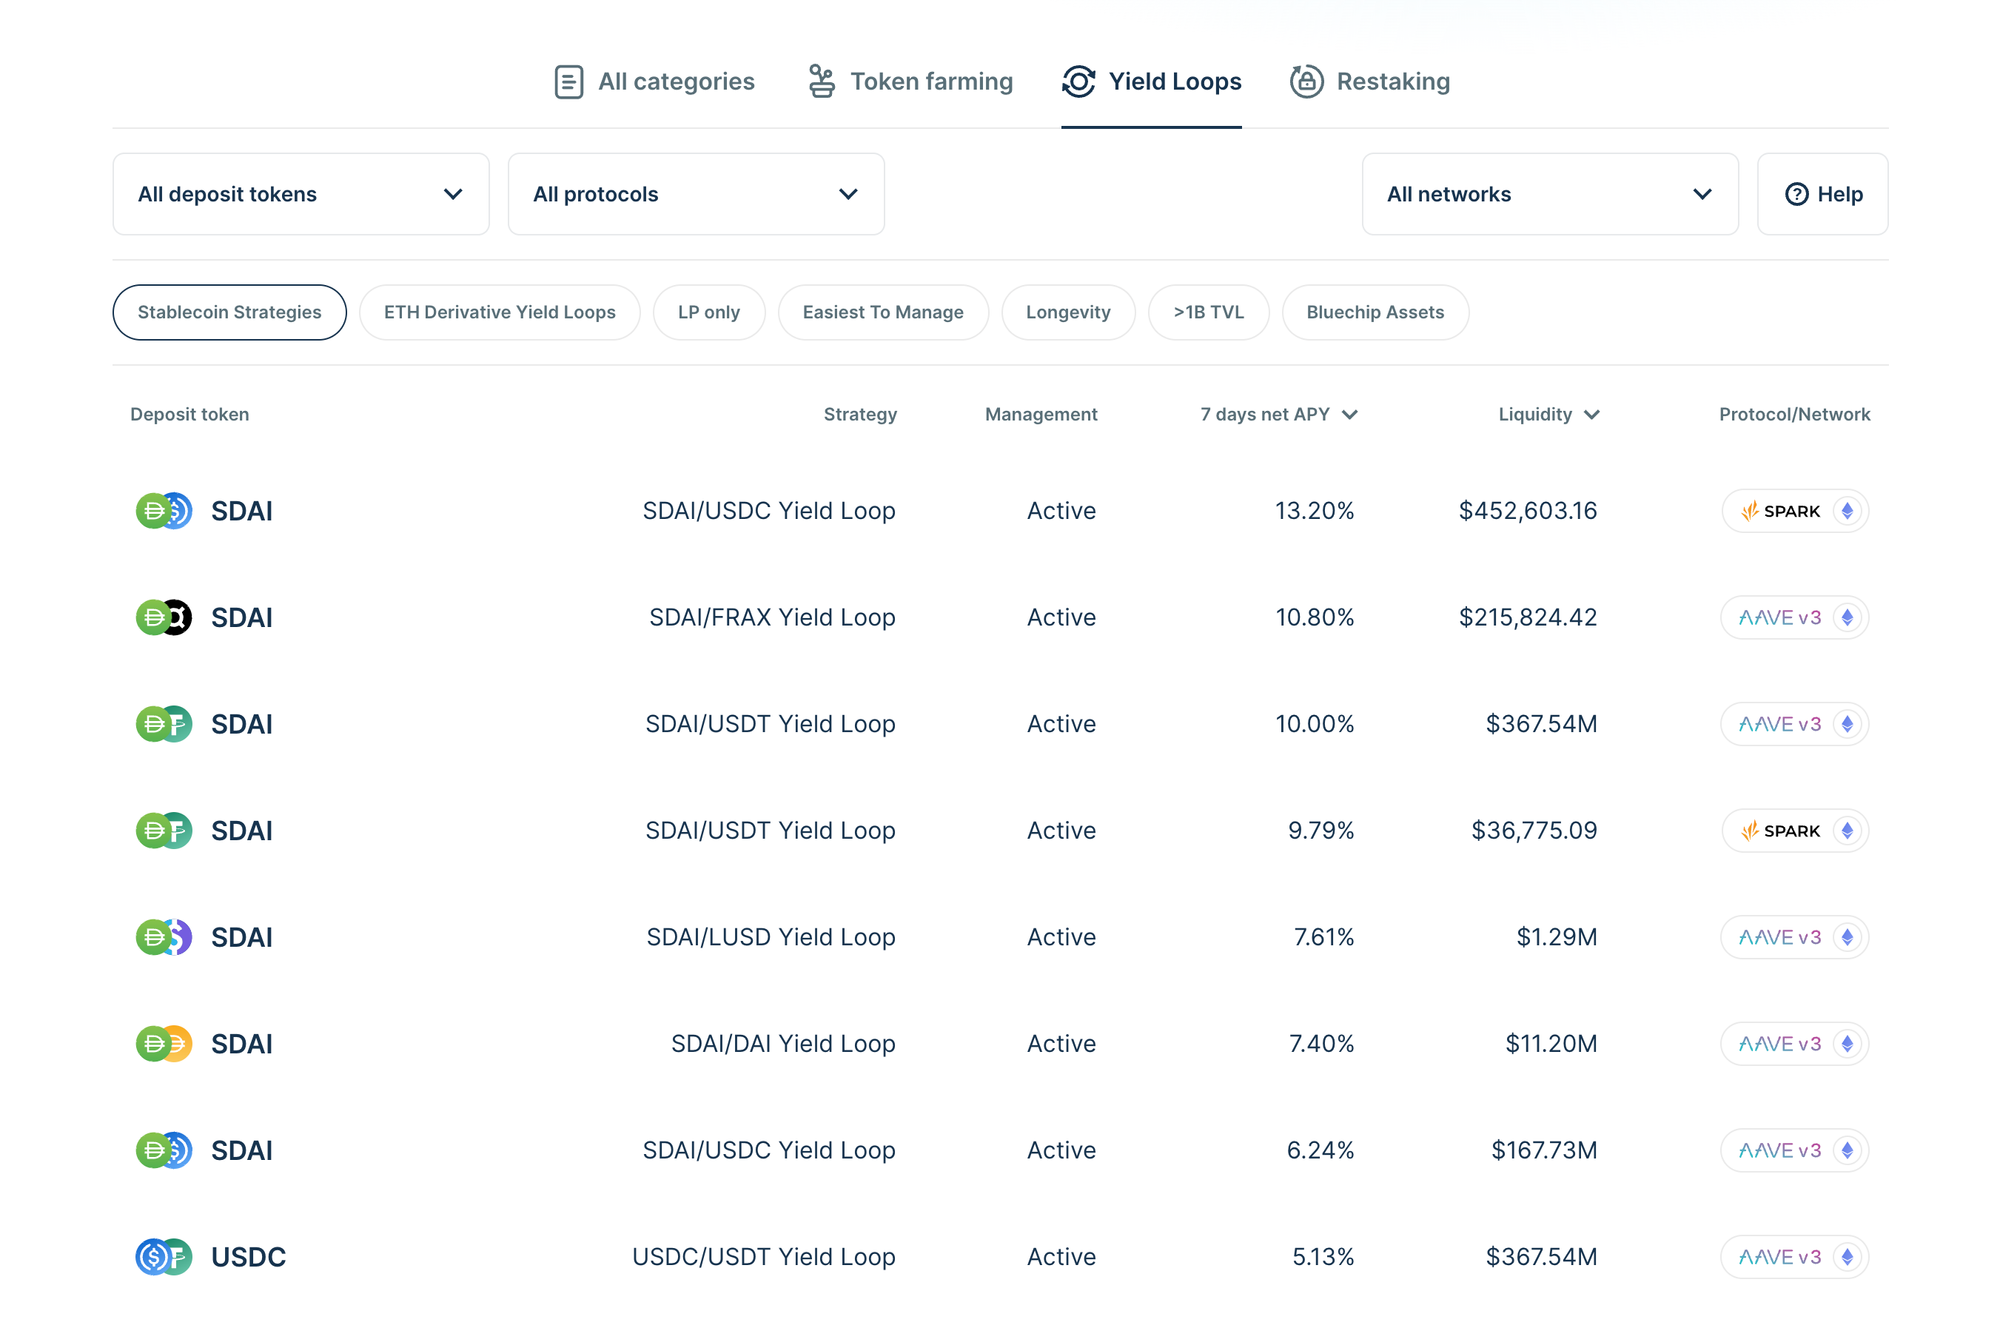Screen dimensions: 2000x1334
Task: Click the Help question mark icon
Action: tap(1796, 194)
